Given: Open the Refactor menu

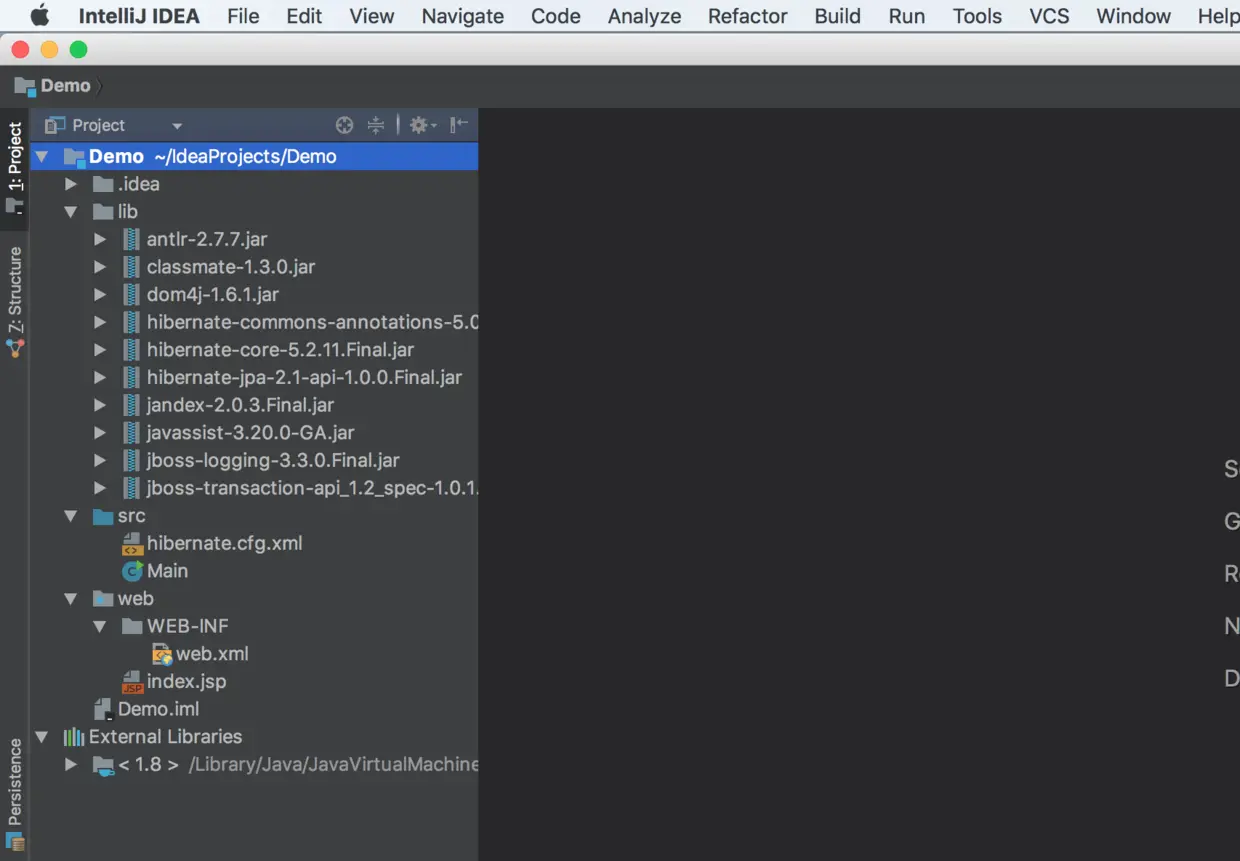Looking at the screenshot, I should tap(747, 16).
